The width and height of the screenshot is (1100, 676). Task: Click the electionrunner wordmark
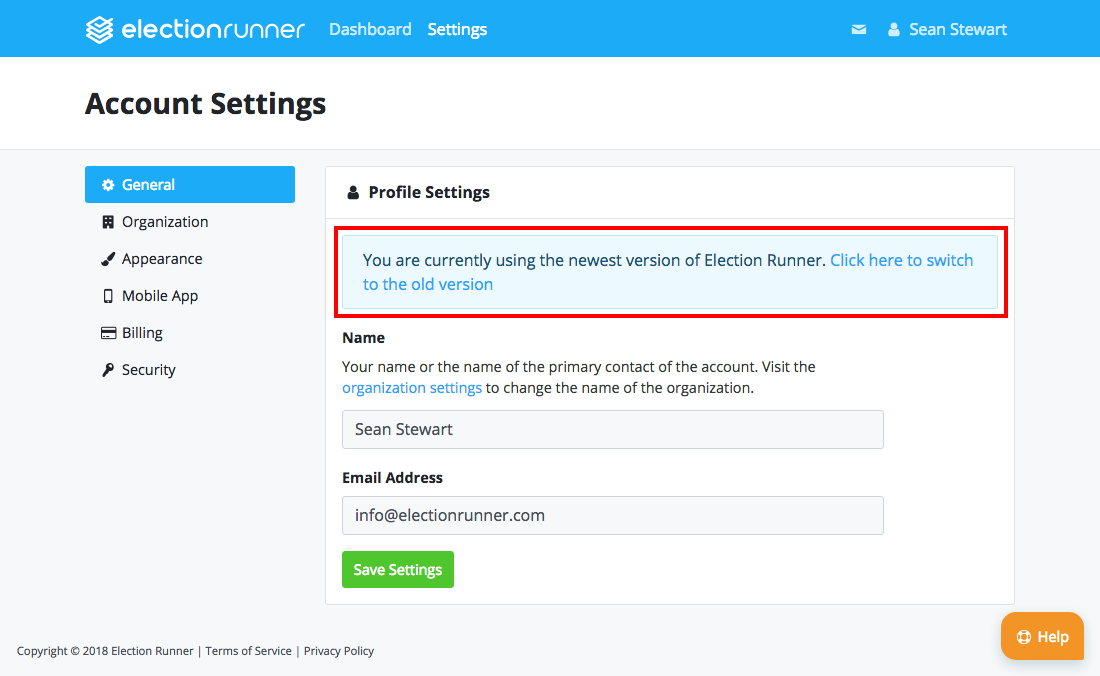pyautogui.click(x=213, y=29)
